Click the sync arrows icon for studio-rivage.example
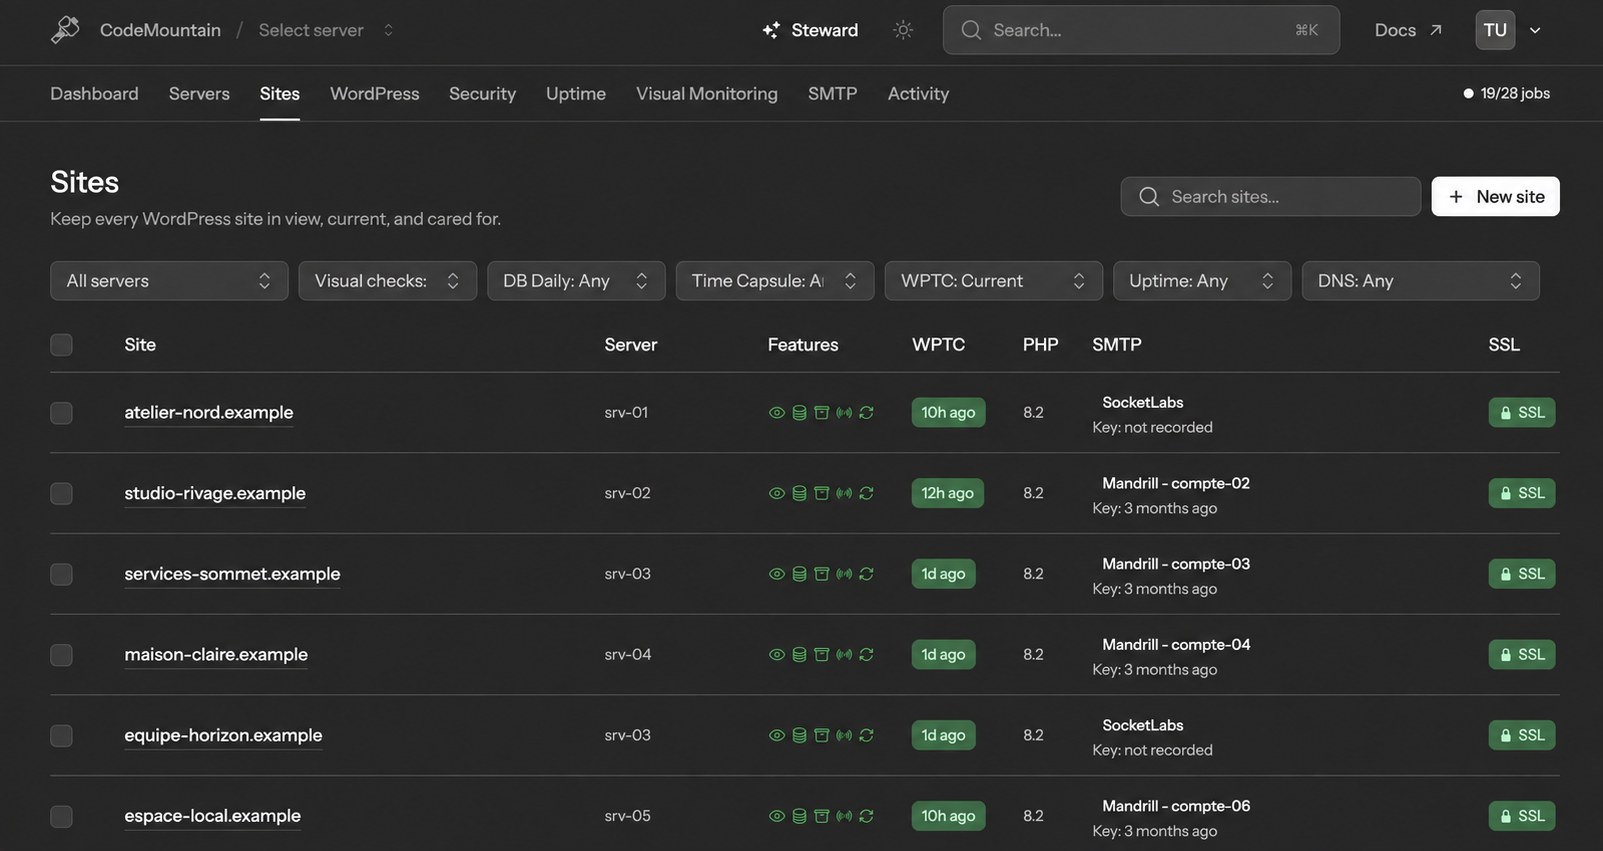The width and height of the screenshot is (1603, 851). point(866,493)
